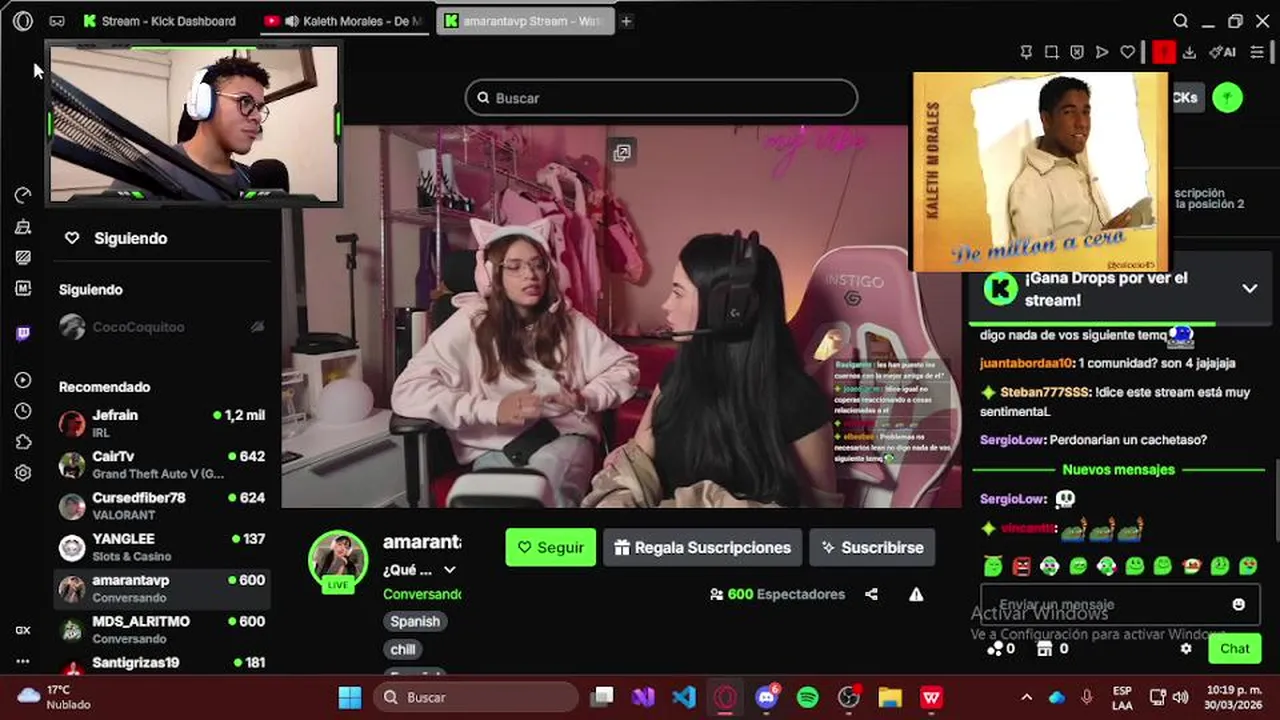
Task: Click the shop storefront icon below chat
Action: [1045, 648]
